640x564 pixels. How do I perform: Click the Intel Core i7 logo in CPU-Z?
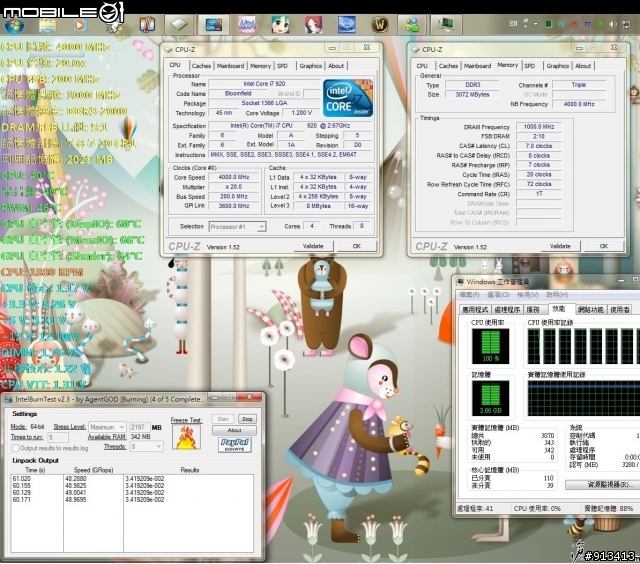pos(348,98)
